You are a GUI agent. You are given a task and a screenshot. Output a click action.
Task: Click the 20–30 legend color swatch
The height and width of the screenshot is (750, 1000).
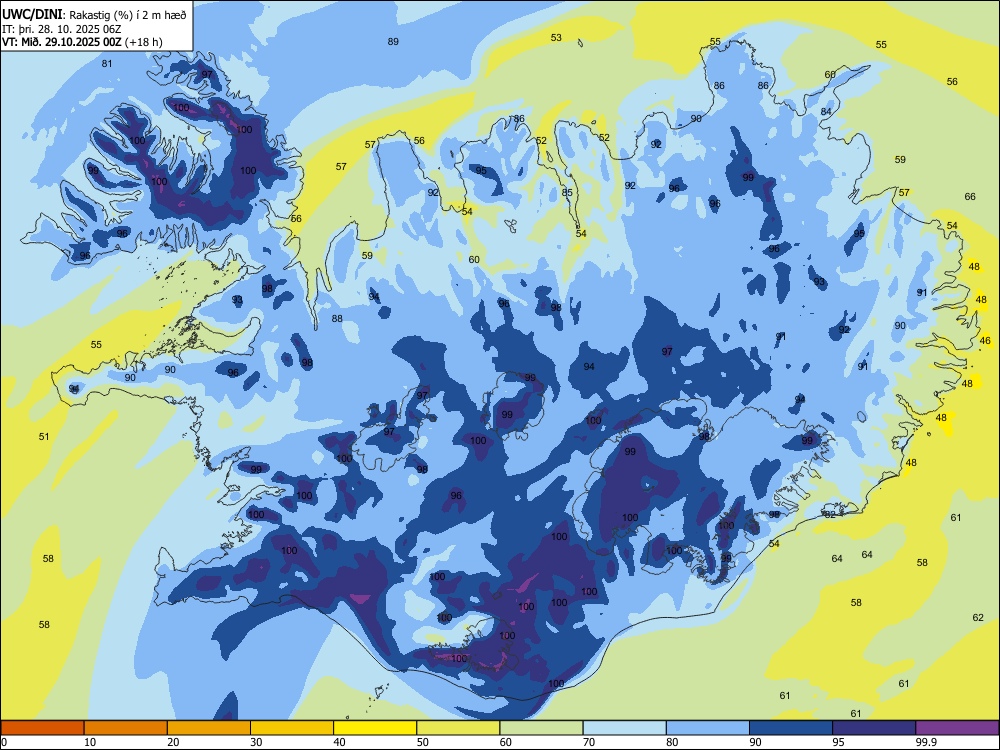pos(209,728)
